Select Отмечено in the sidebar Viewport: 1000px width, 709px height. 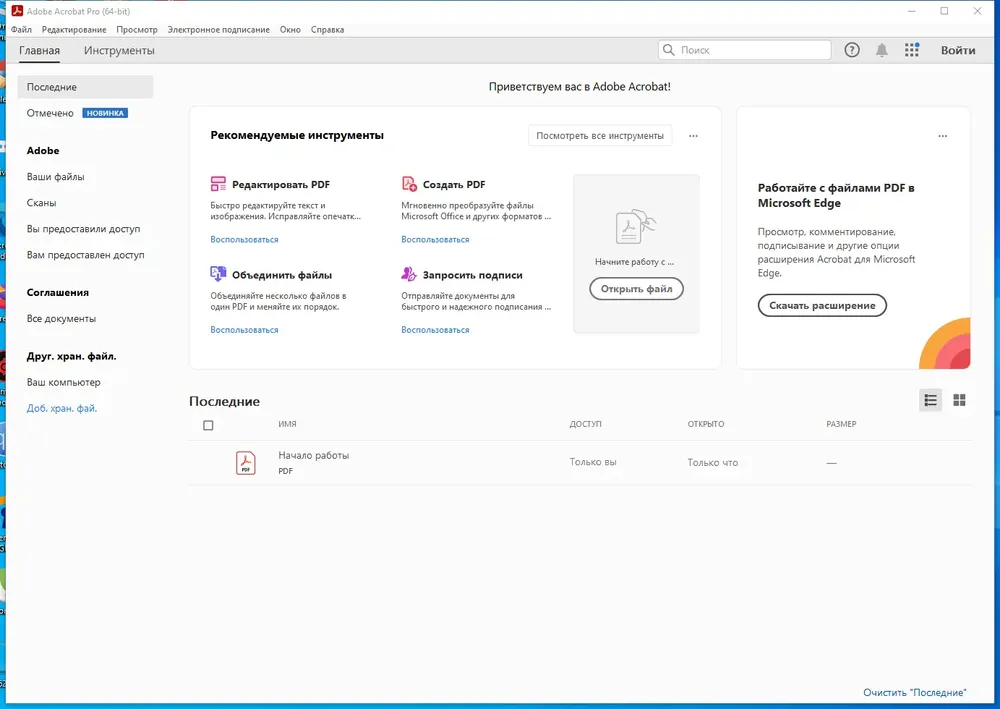point(50,113)
